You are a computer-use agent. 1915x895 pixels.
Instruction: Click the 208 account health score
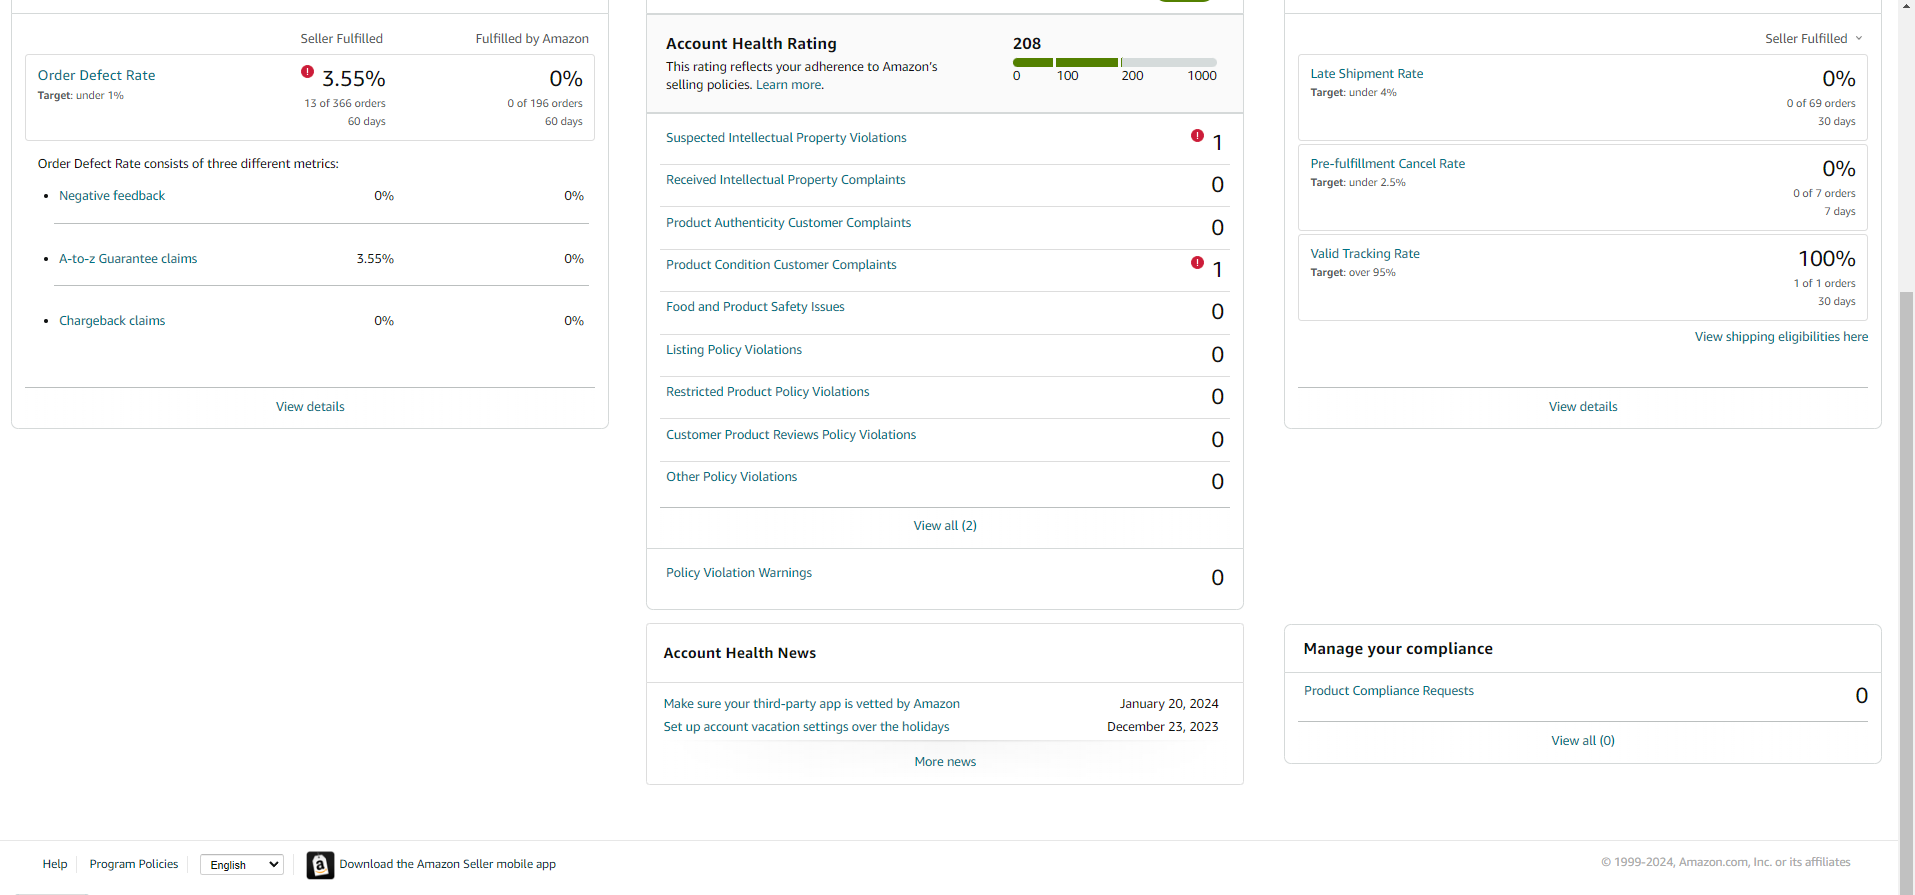pyautogui.click(x=1027, y=44)
